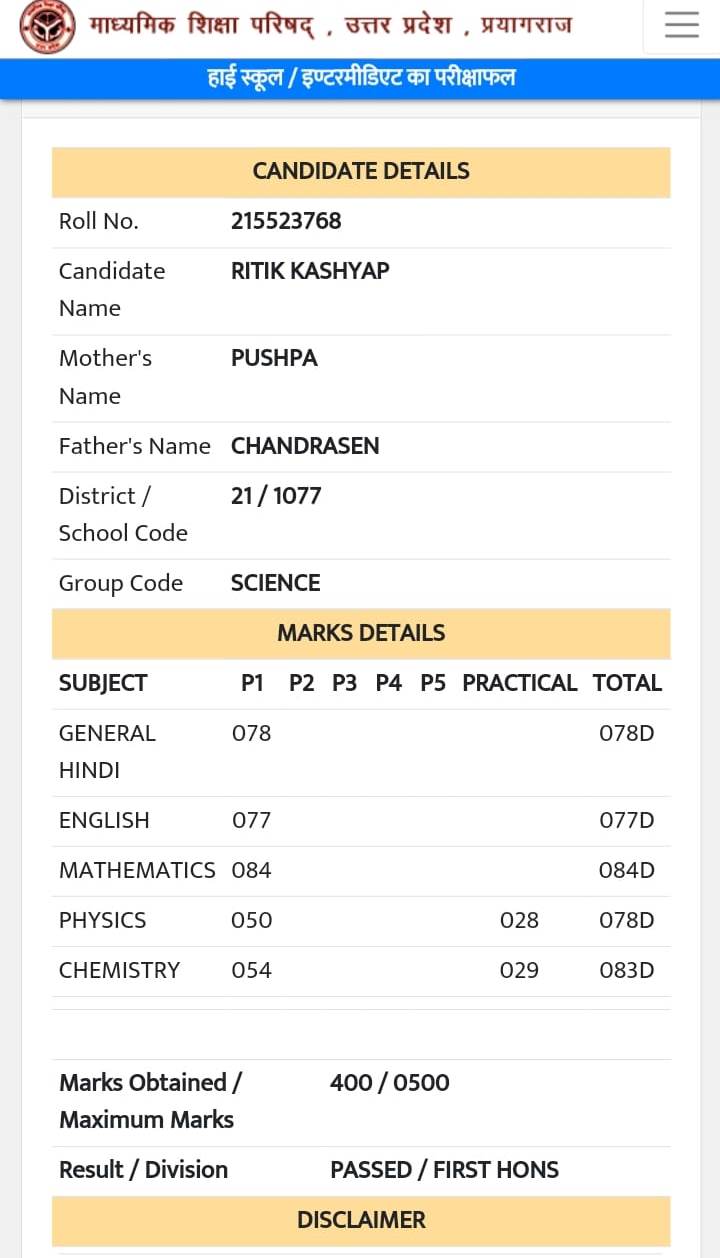Click the UP Board emblem logo
Screen dimensions: 720x1258
pos(47,27)
